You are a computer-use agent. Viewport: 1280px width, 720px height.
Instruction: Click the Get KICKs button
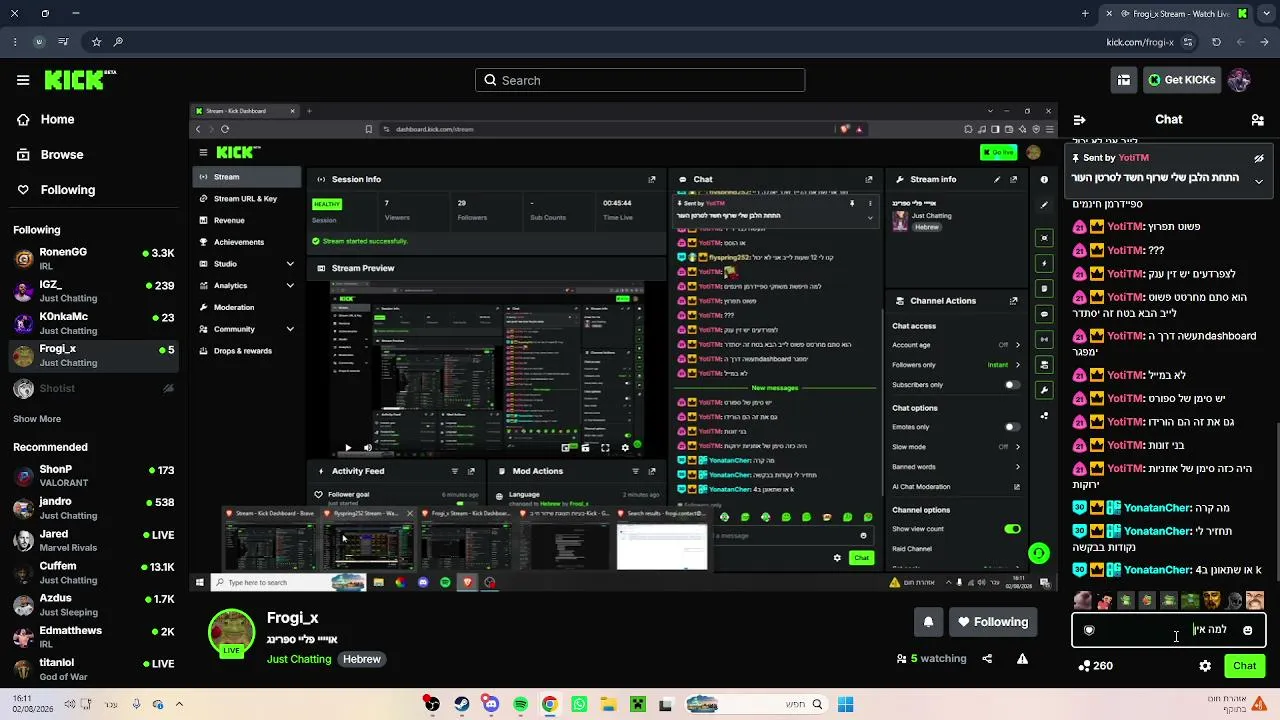1181,80
